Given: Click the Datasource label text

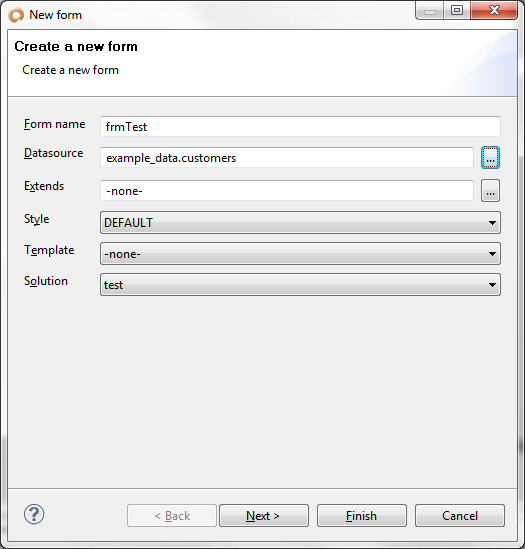Looking at the screenshot, I should (53, 153).
